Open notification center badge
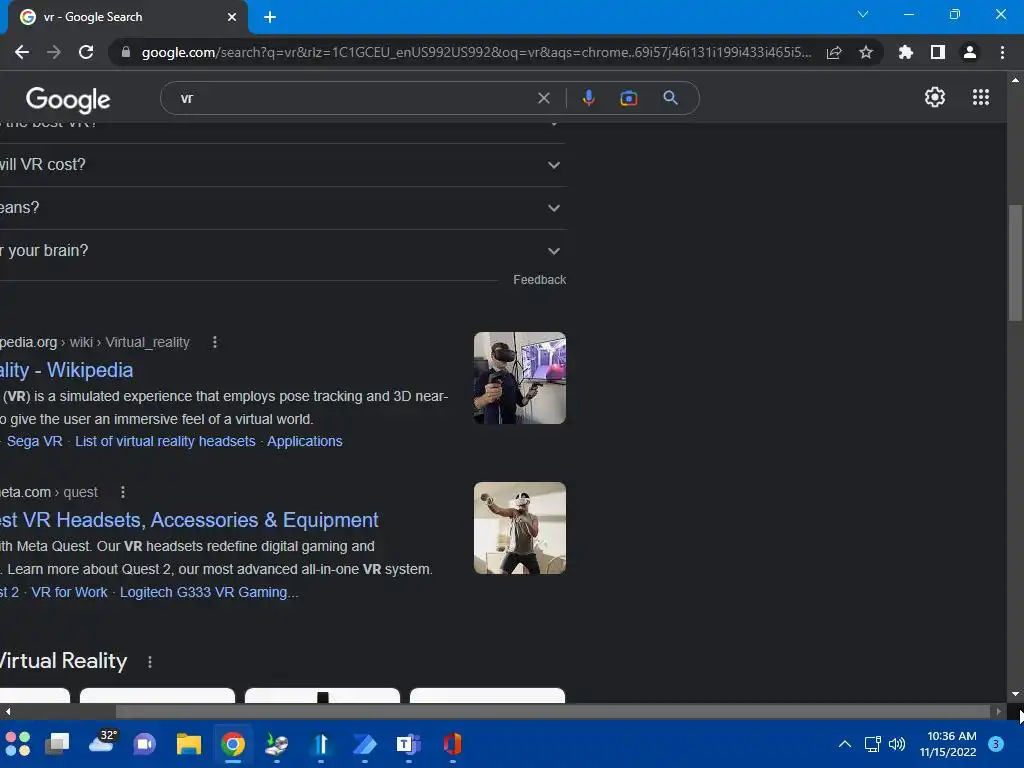This screenshot has width=1024, height=768. (996, 744)
